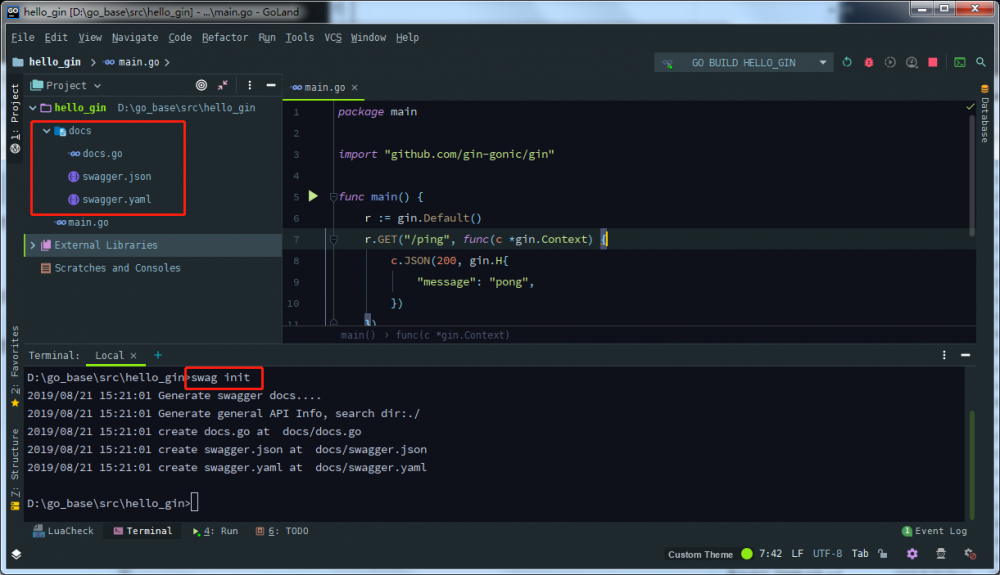This screenshot has height=575, width=1000.
Task: Open the Refactor menu
Action: point(224,38)
